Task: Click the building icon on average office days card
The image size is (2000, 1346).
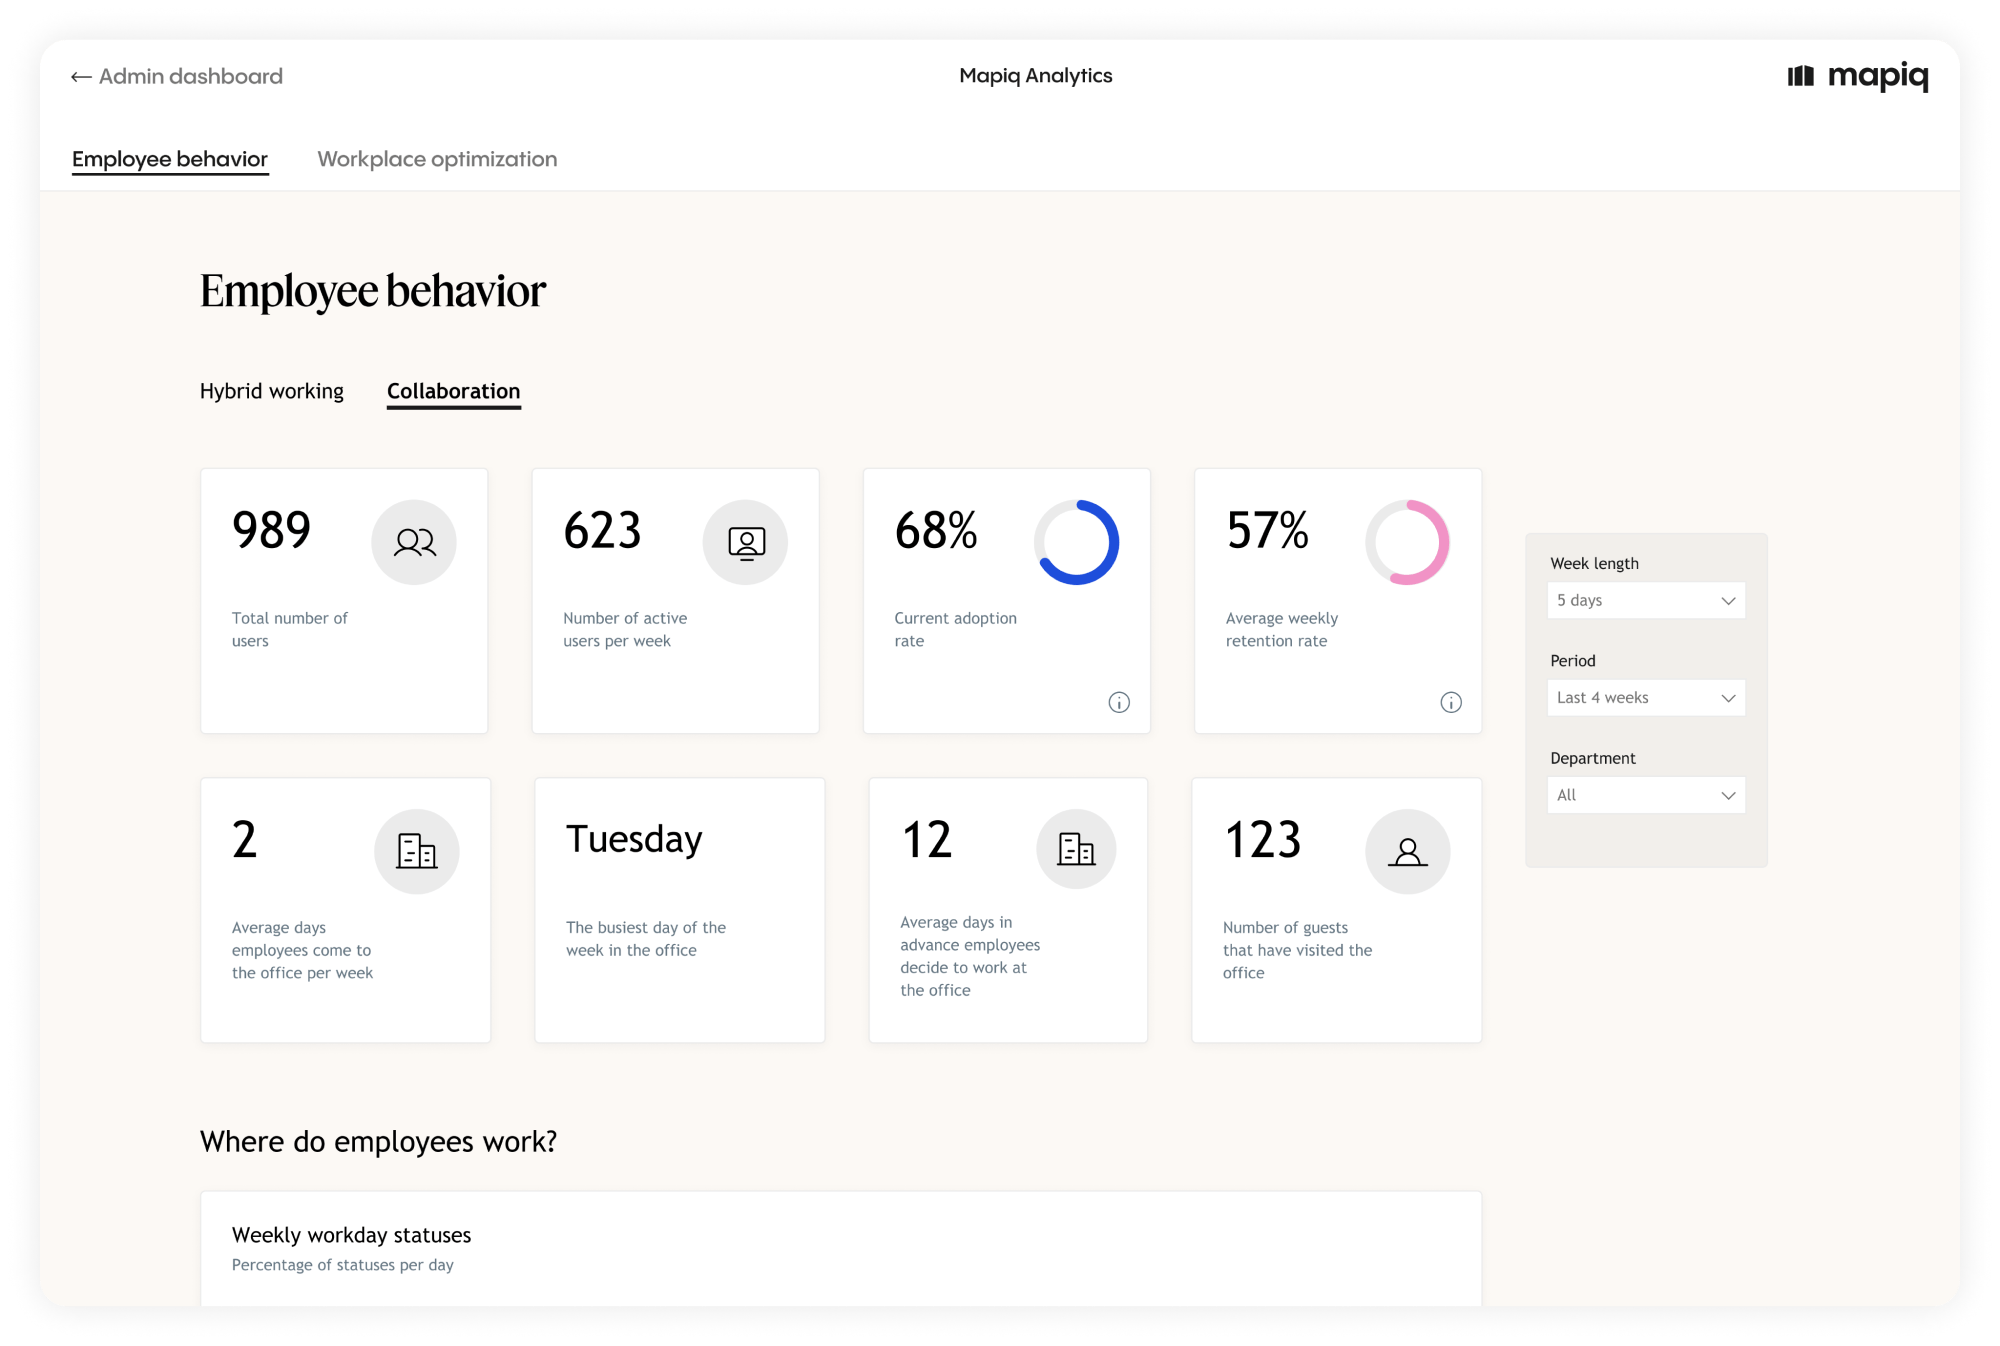Action: [x=416, y=850]
